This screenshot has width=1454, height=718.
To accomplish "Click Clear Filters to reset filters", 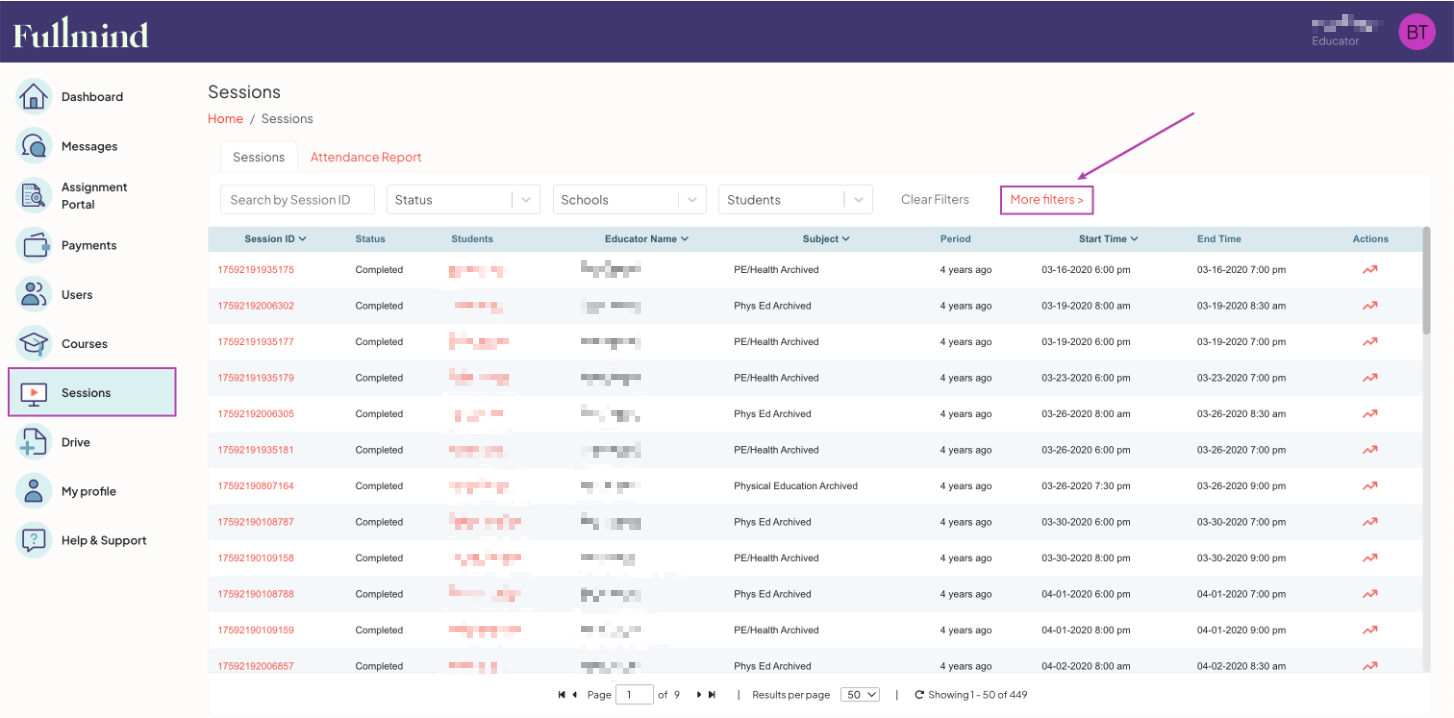I will [934, 199].
